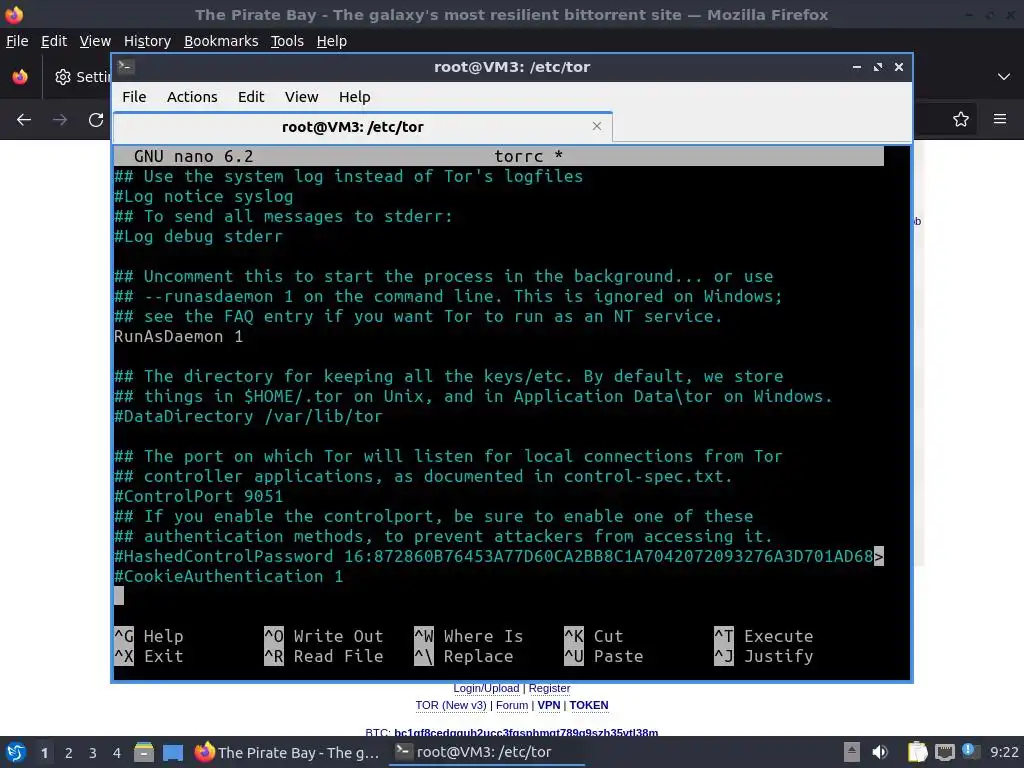This screenshot has height=768, width=1024.
Task: Switch to virtual desktop 1
Action: tap(44, 753)
